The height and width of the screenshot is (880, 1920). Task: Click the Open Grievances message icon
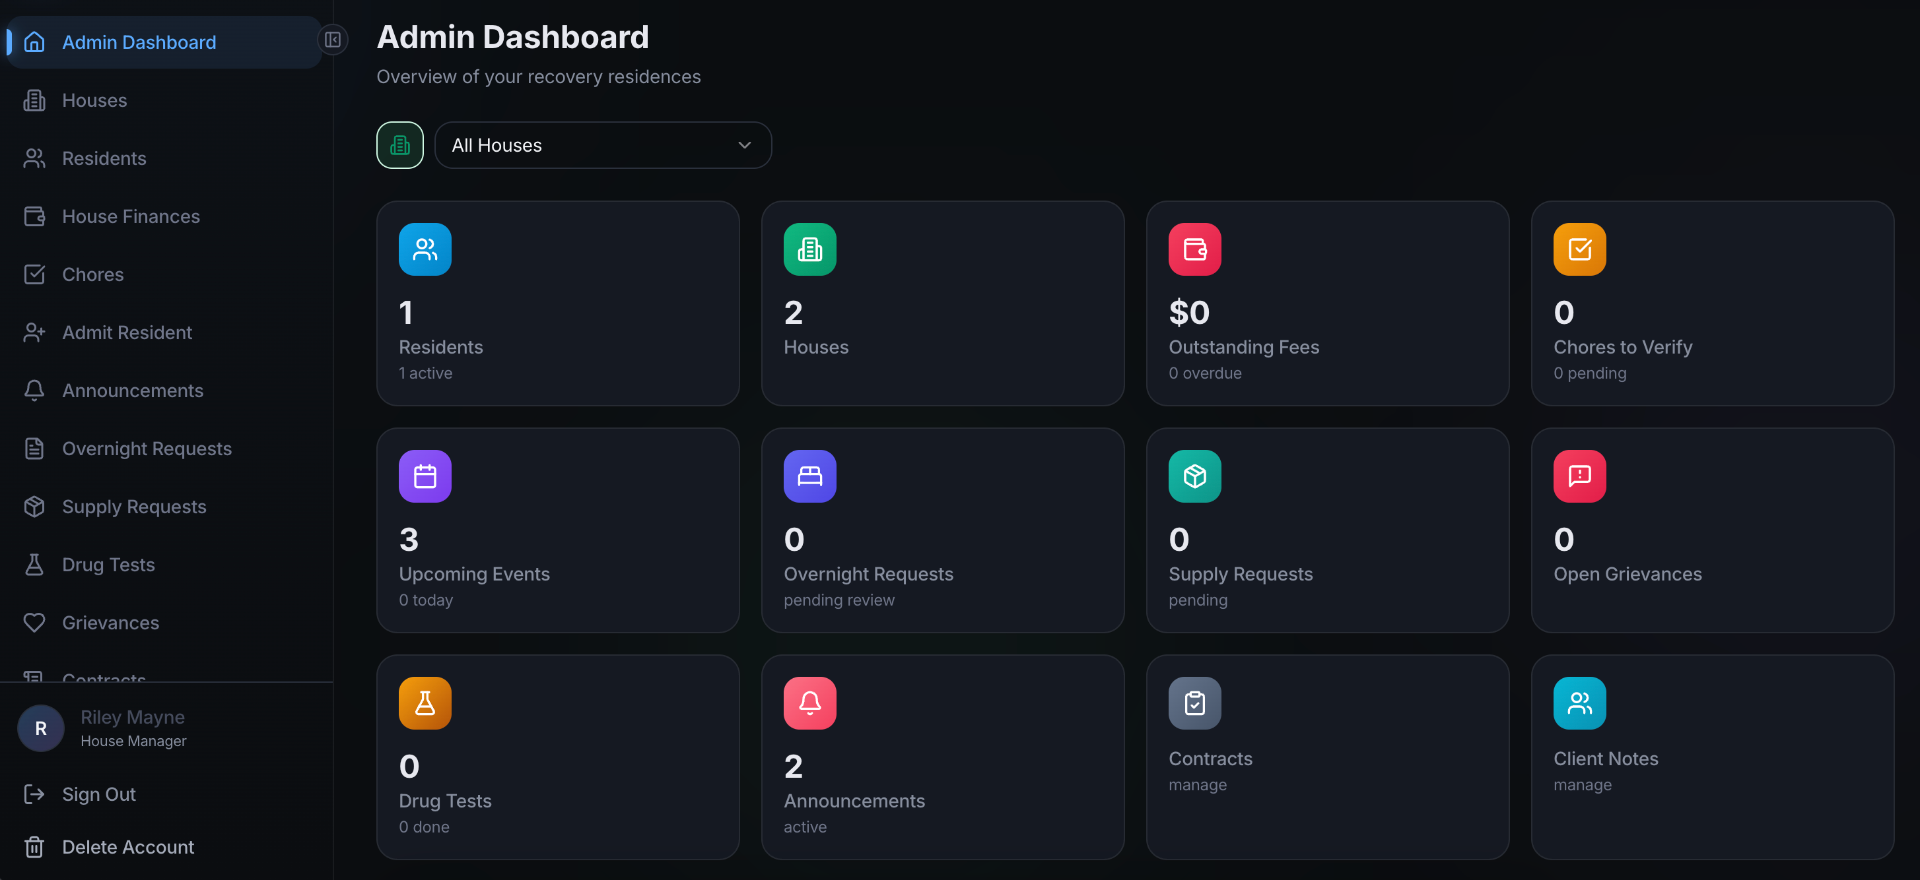(x=1580, y=476)
